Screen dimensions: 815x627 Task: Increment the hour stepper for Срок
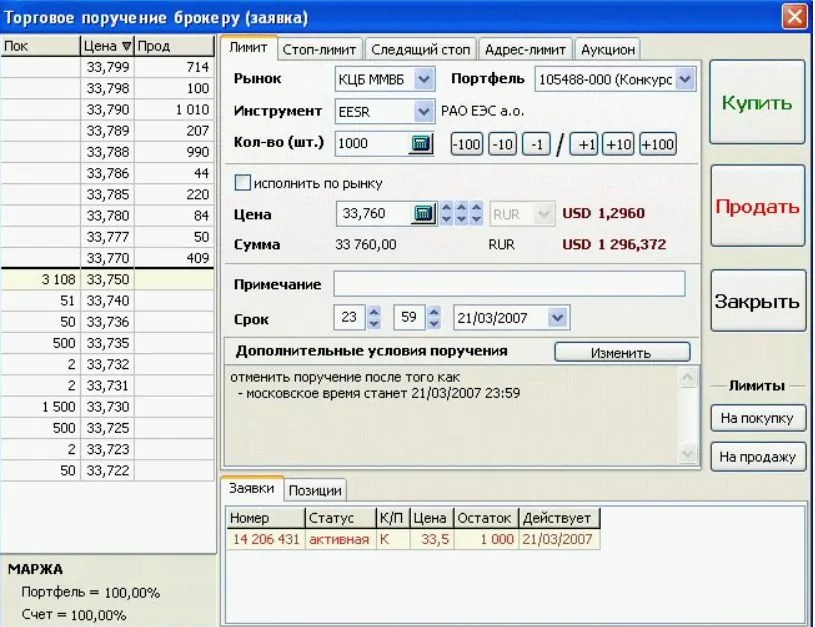(374, 312)
